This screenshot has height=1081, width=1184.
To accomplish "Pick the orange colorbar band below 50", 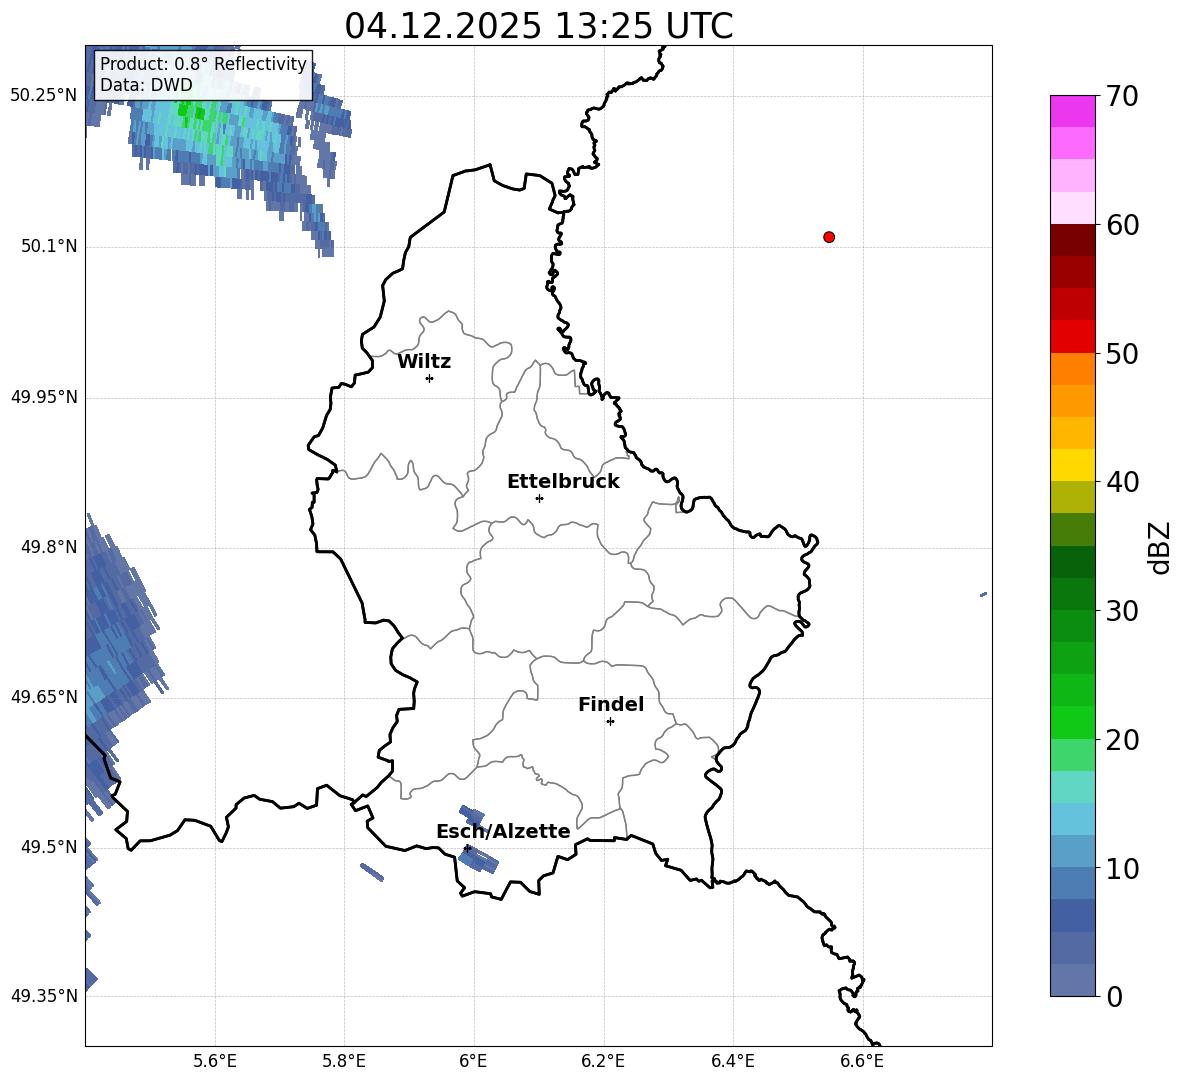I will pos(1073,369).
